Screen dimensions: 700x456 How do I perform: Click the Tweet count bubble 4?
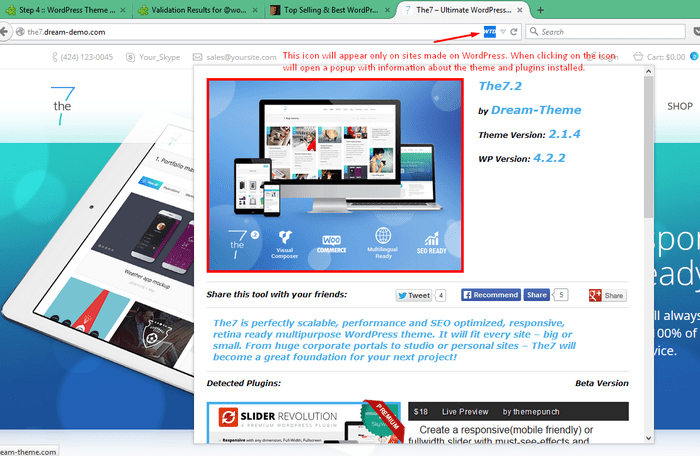pos(441,295)
